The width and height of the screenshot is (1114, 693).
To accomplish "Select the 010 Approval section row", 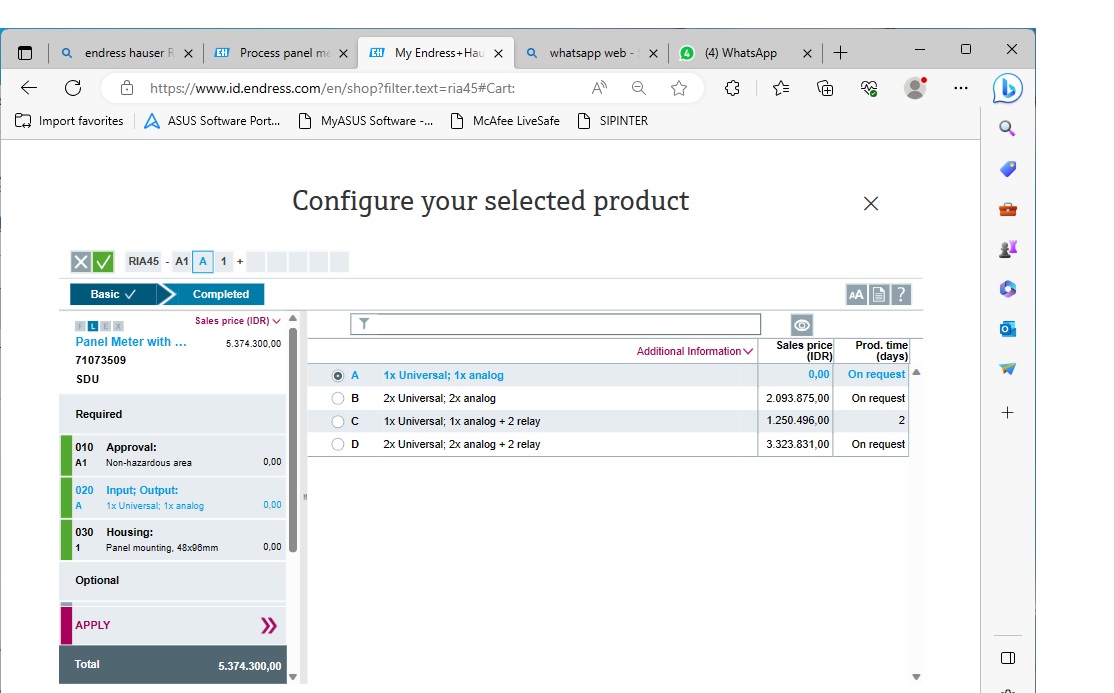I will click(x=174, y=455).
